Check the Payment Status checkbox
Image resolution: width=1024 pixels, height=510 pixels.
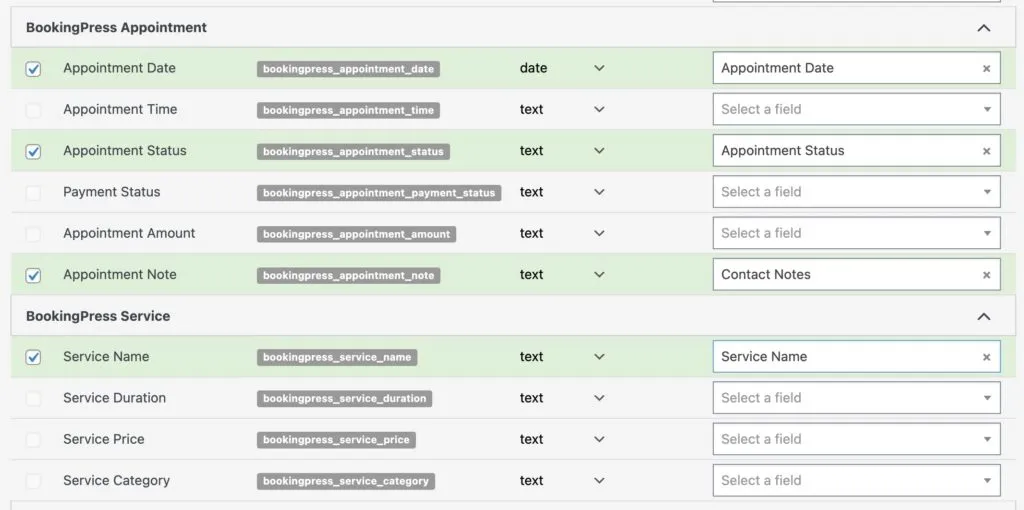33,192
